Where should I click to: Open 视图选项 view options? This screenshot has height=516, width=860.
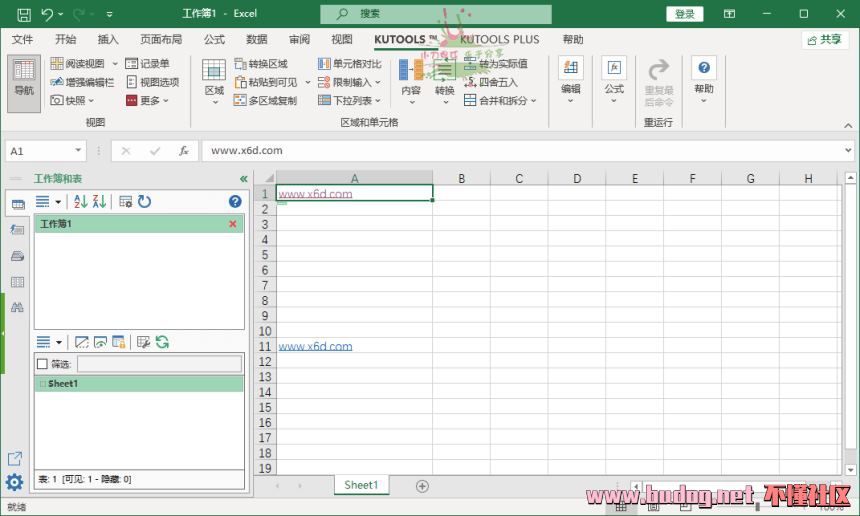tap(152, 82)
